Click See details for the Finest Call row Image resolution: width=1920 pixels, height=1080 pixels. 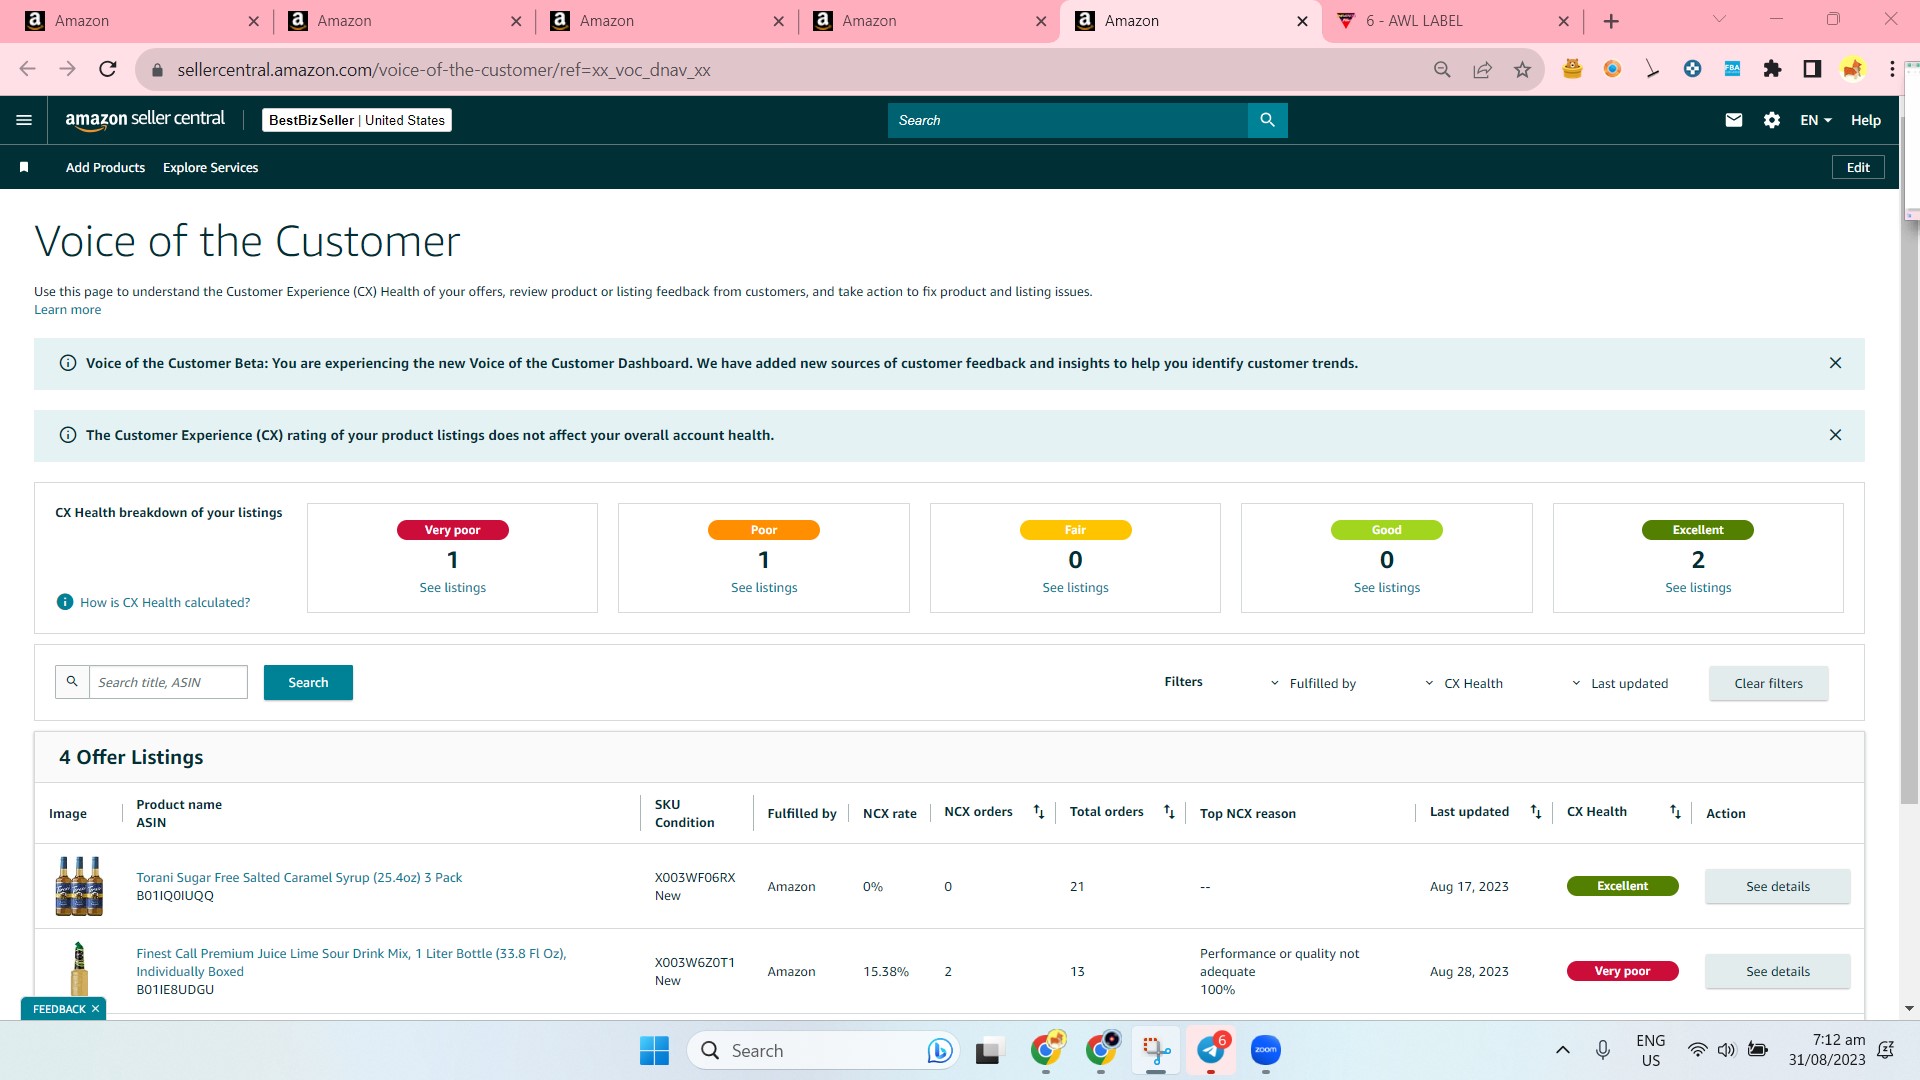click(x=1777, y=971)
